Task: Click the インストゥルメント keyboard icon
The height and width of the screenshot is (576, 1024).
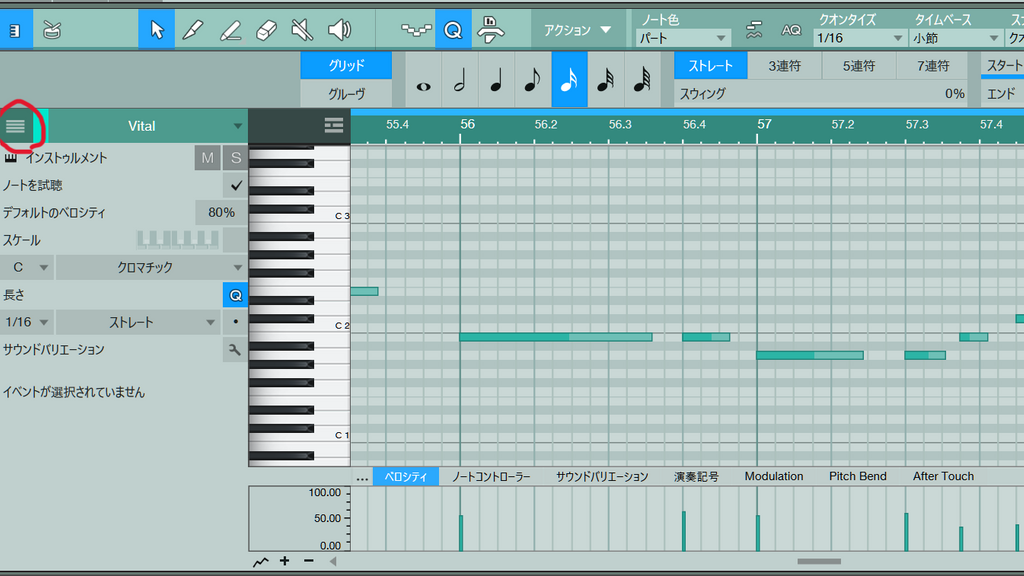Action: click(x=10, y=157)
